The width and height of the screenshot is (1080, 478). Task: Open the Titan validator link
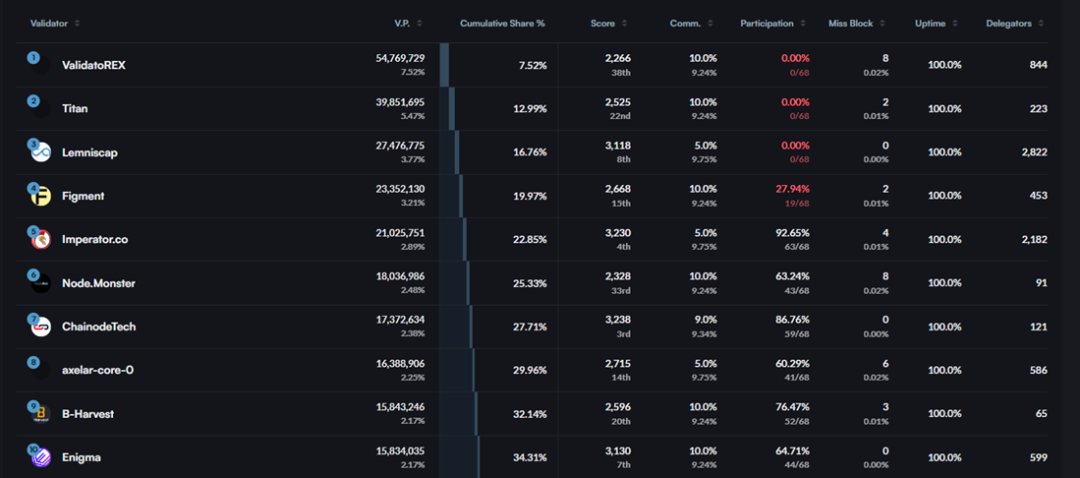75,109
